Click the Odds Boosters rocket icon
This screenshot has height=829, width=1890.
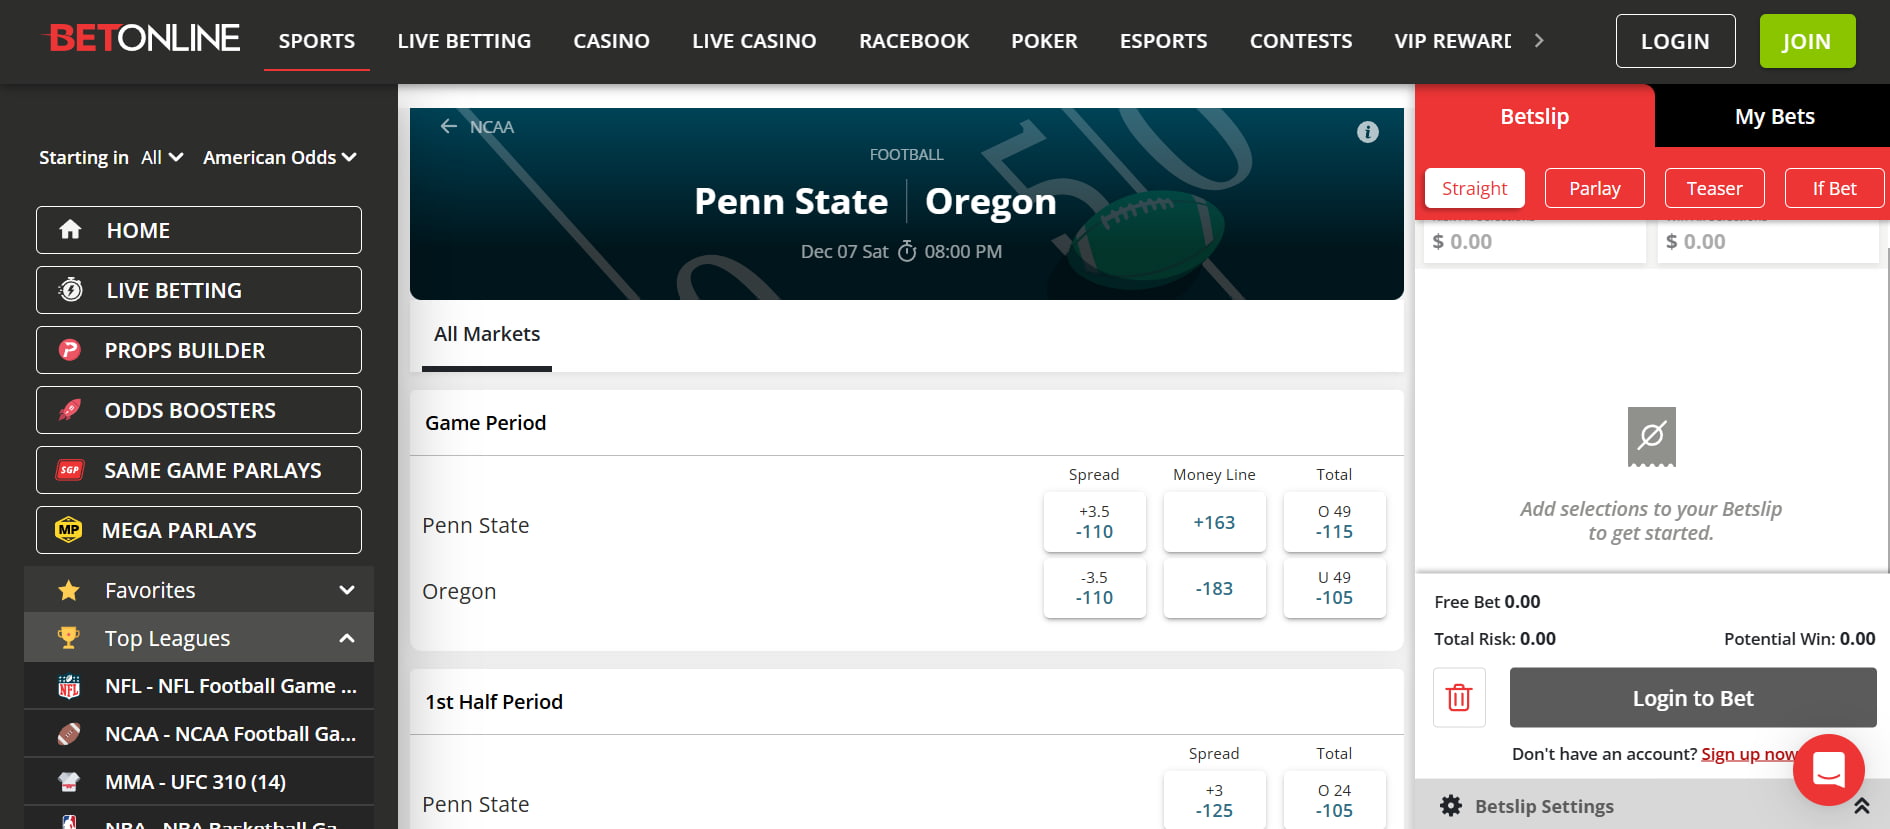(70, 410)
